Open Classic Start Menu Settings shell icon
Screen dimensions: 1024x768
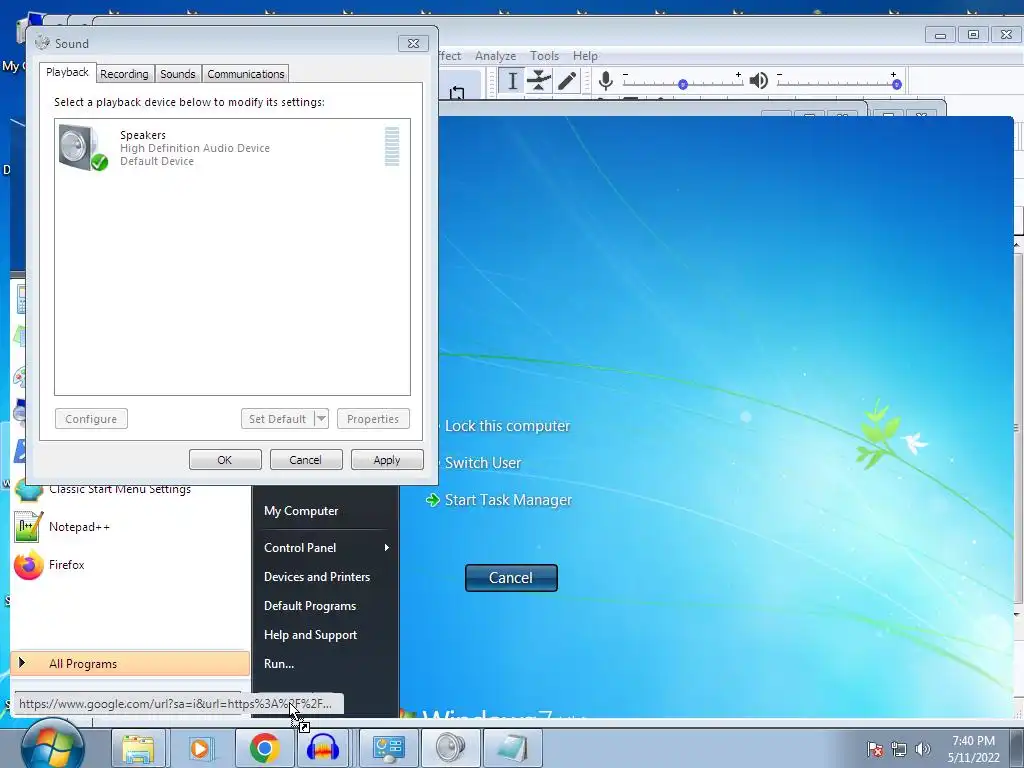tap(28, 490)
